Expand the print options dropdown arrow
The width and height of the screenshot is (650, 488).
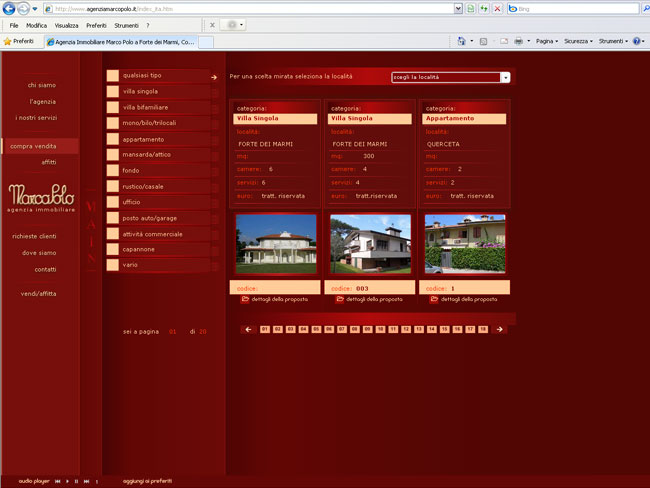tap(529, 41)
